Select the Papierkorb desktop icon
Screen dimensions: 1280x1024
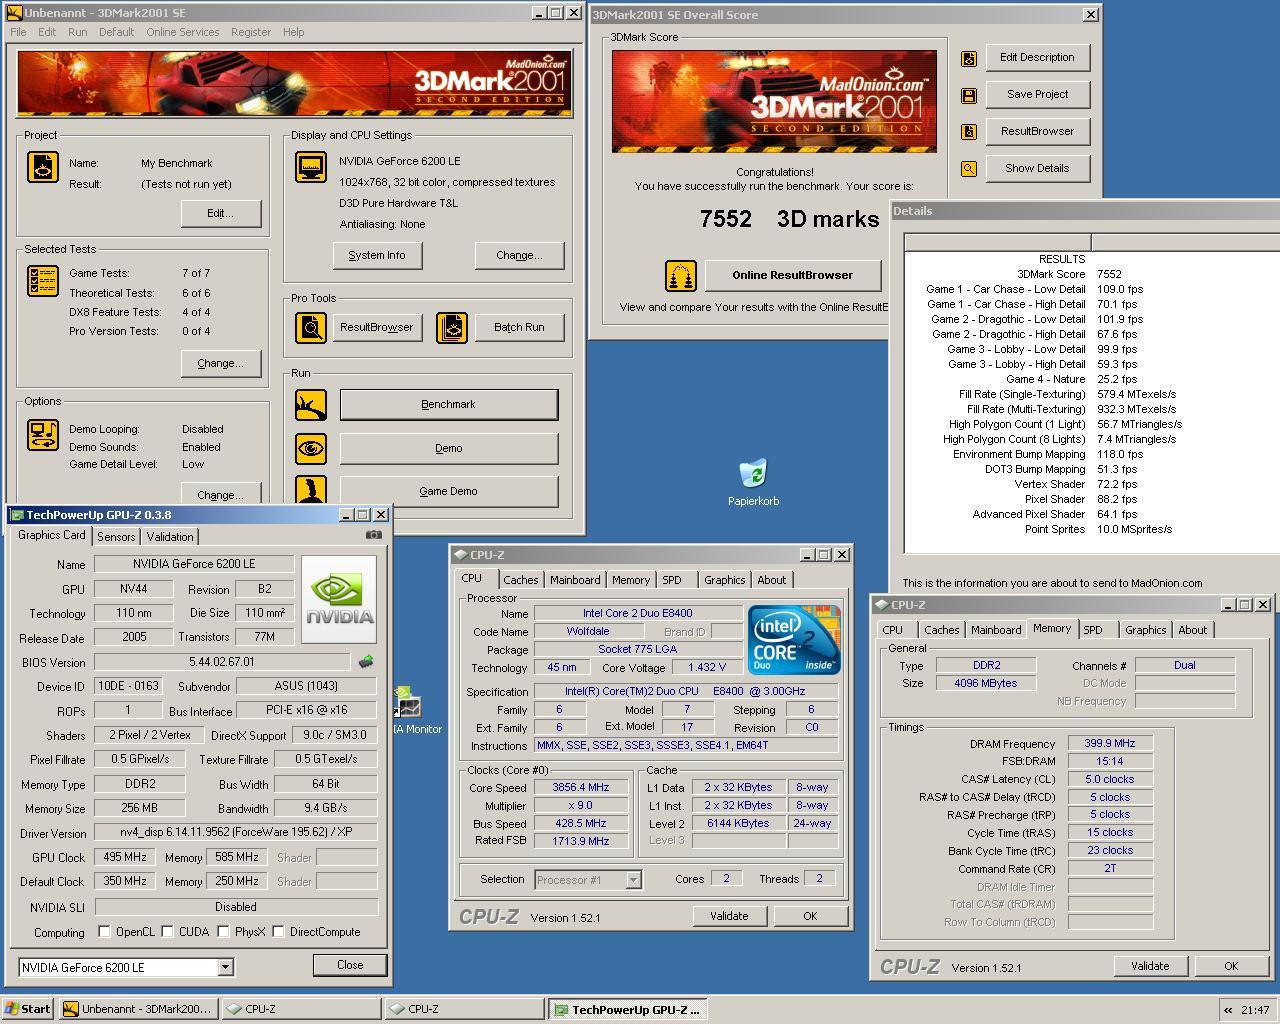(753, 483)
